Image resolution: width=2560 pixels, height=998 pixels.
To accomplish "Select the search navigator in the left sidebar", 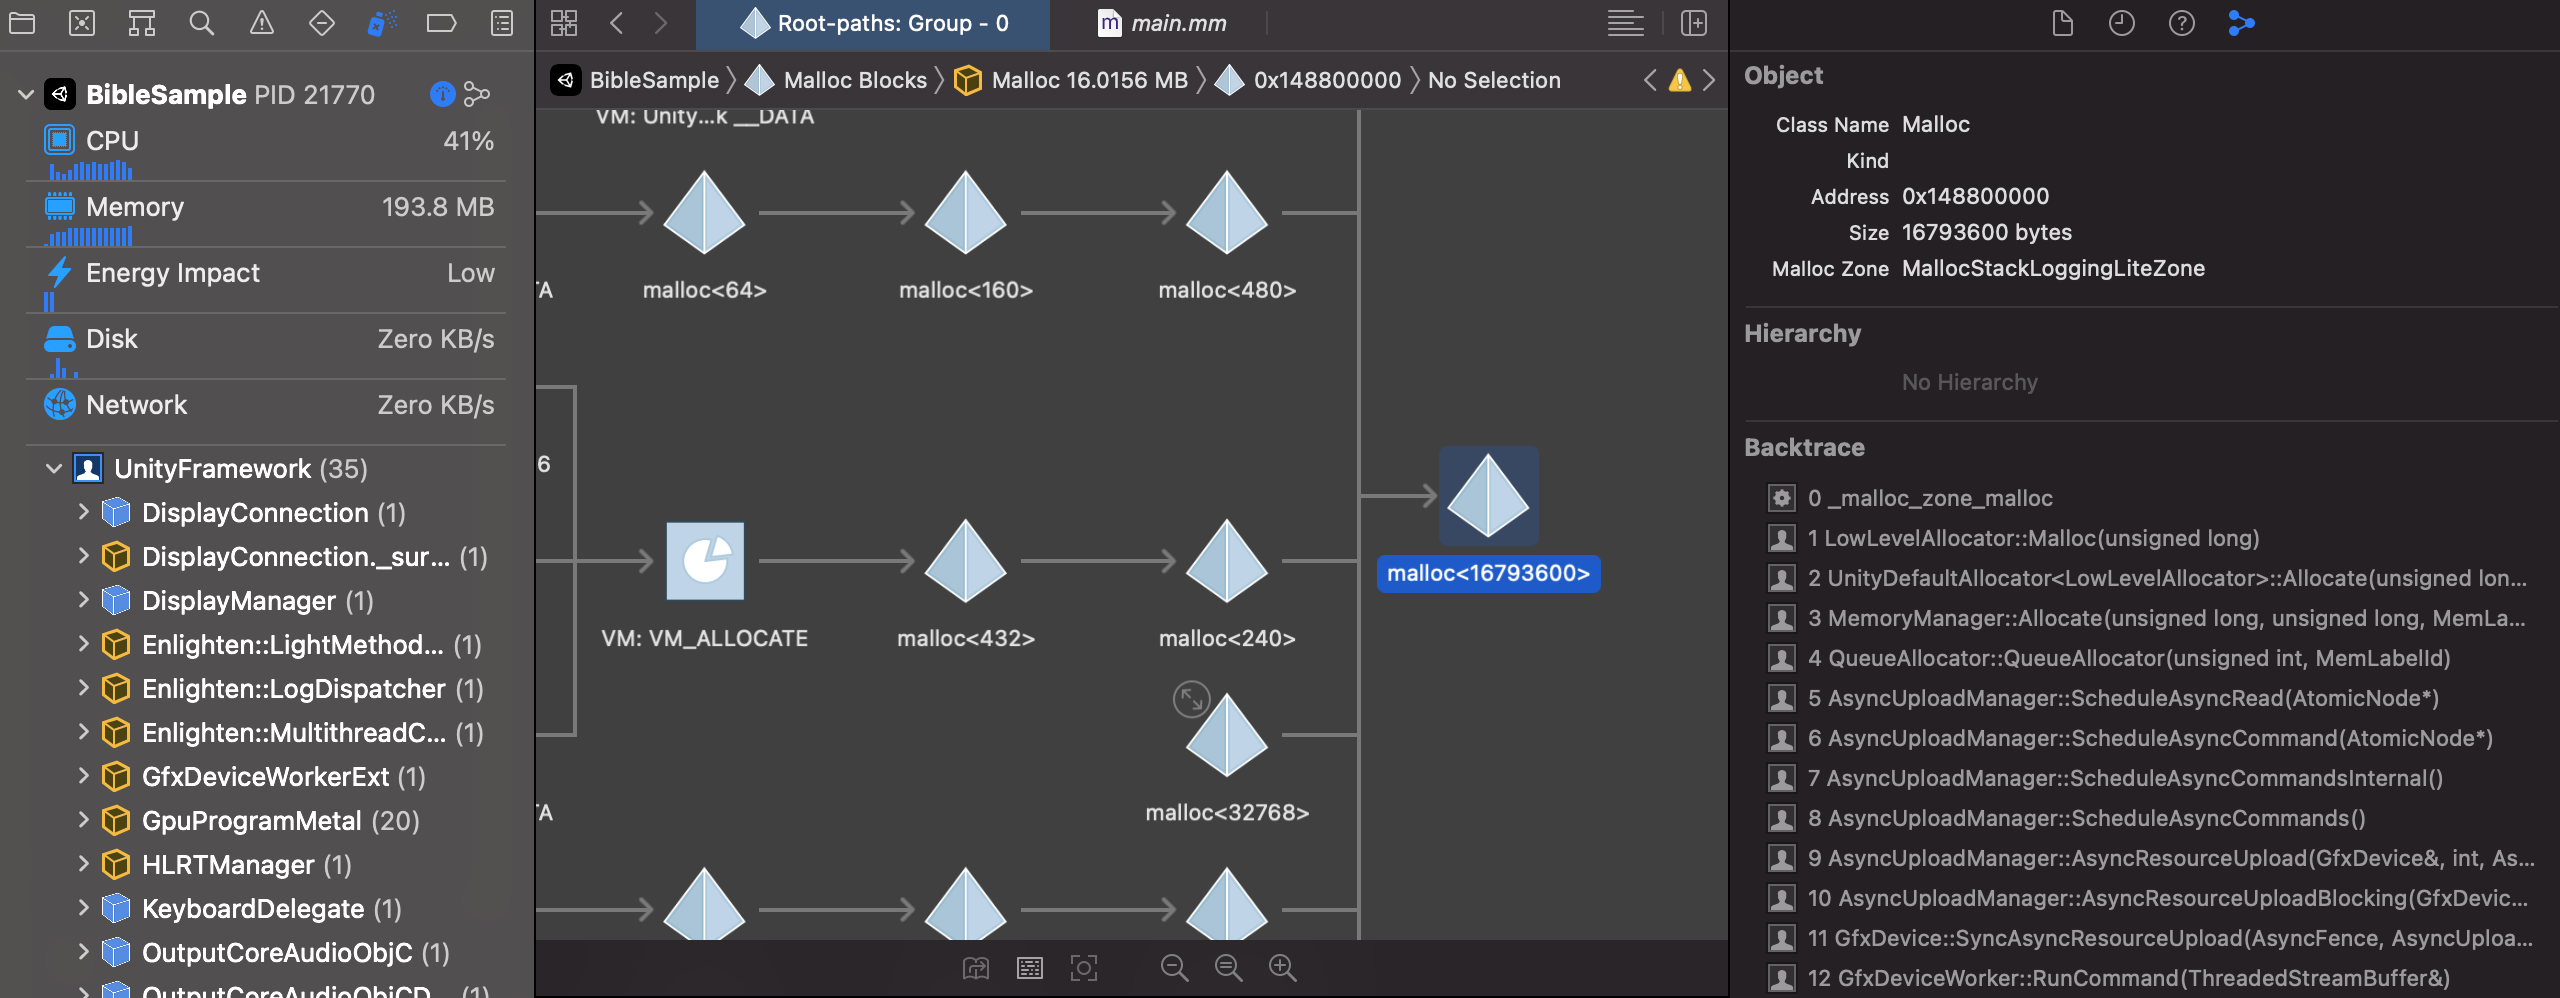I will (x=202, y=22).
